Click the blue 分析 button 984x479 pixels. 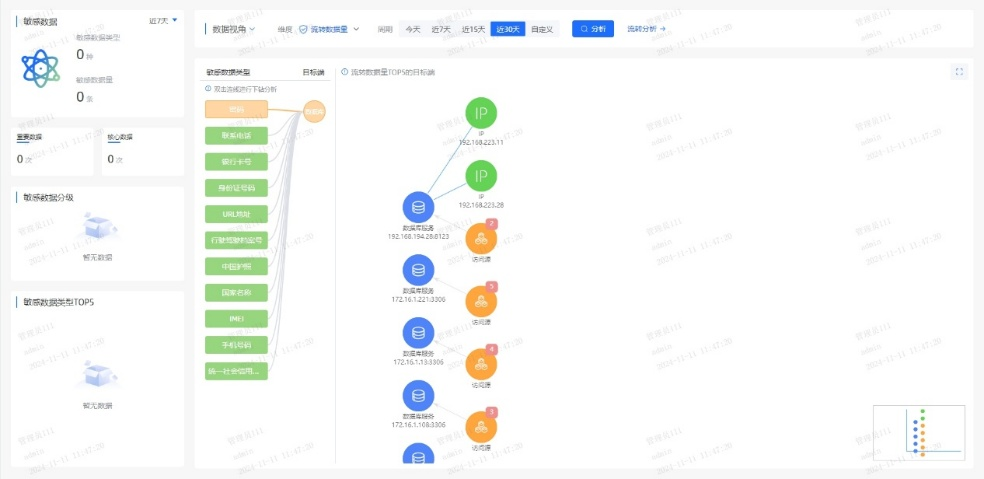click(x=593, y=29)
